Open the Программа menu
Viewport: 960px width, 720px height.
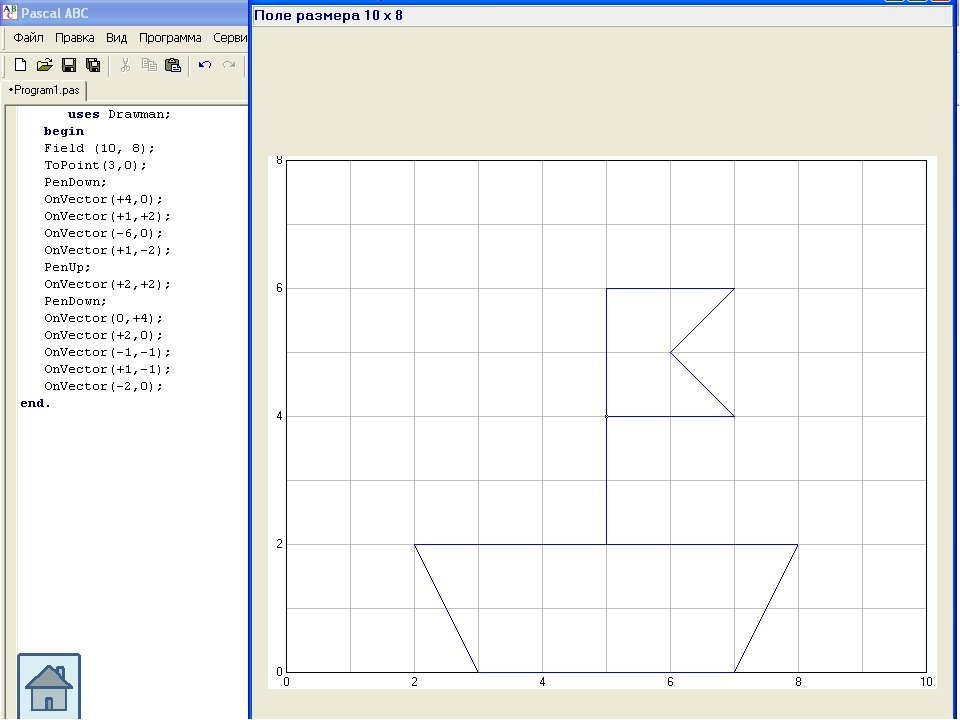[x=170, y=38]
